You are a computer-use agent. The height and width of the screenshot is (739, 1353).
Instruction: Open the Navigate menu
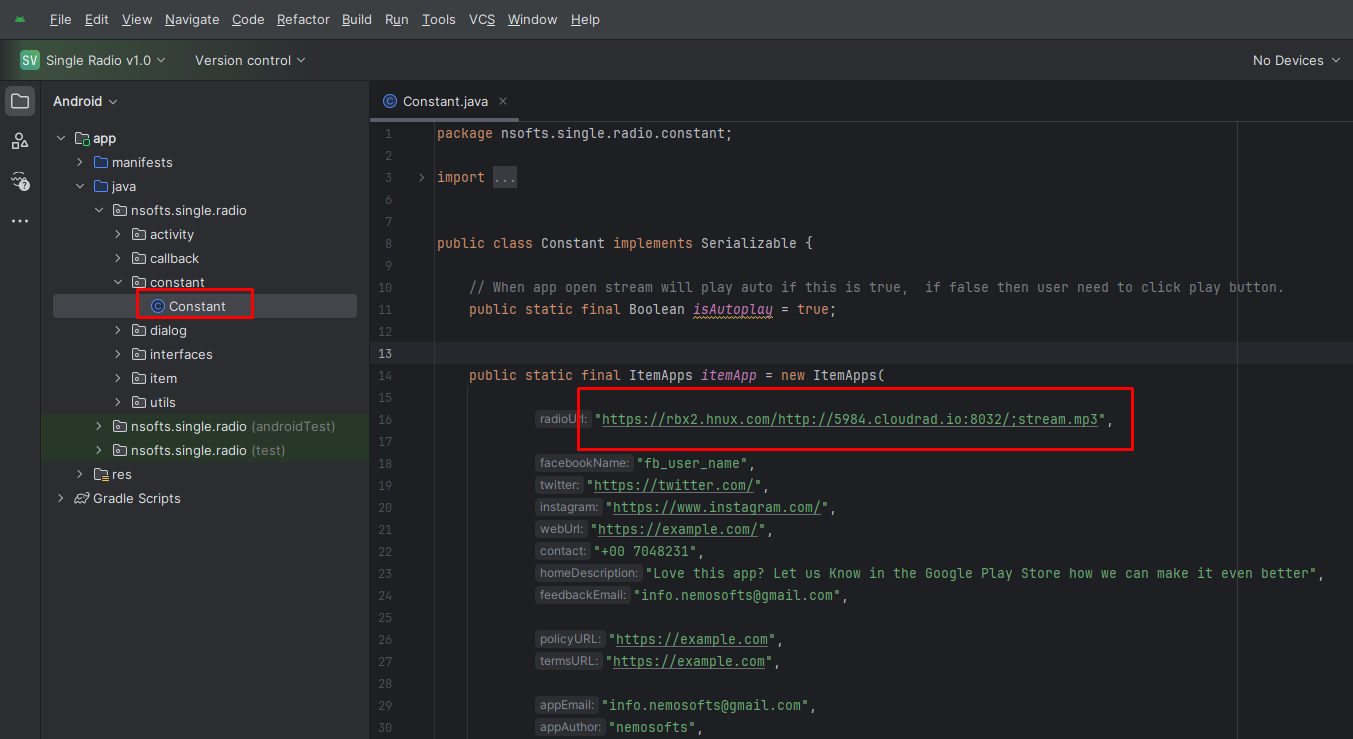(192, 20)
